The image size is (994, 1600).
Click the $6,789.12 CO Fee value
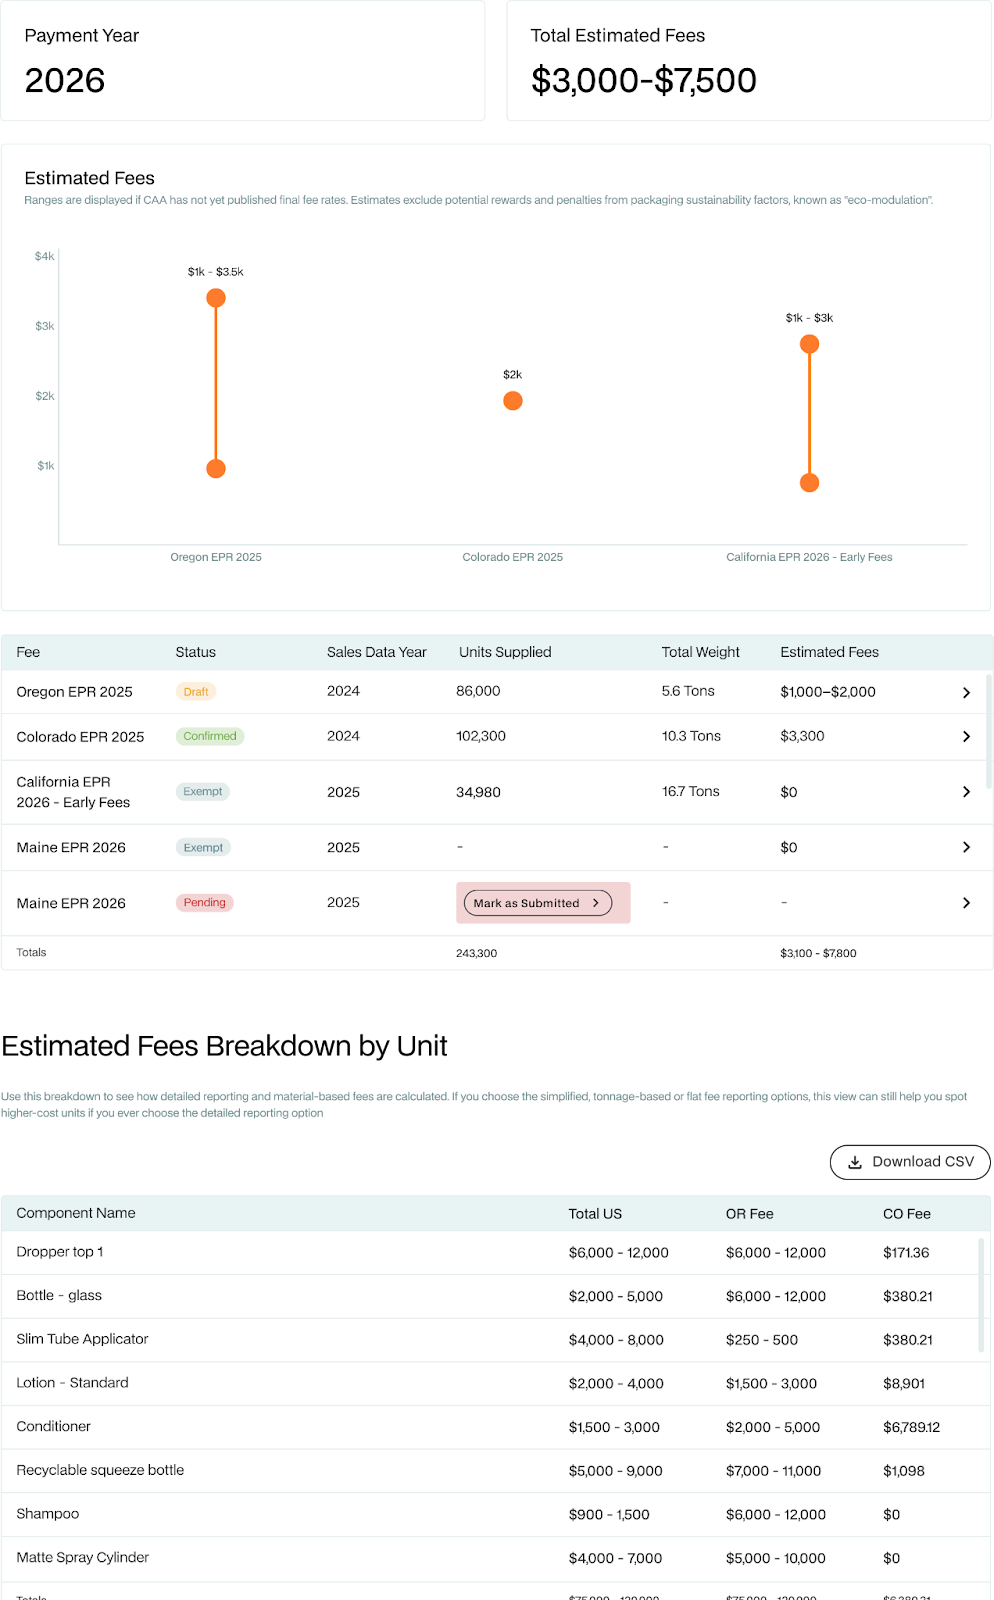pyautogui.click(x=911, y=1427)
